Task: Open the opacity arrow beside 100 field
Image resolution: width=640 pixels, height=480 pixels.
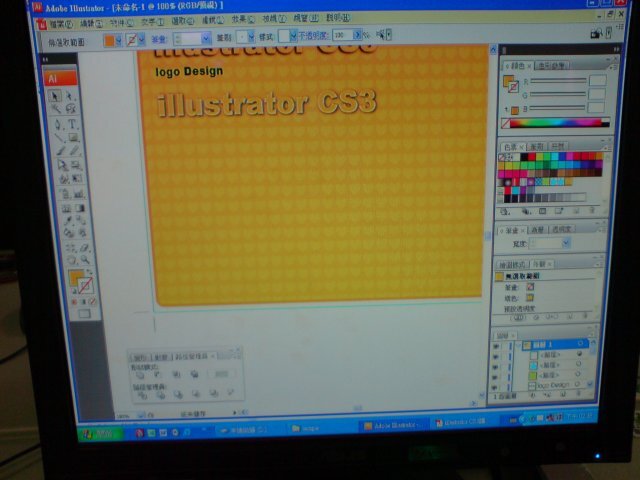Action: [357, 35]
